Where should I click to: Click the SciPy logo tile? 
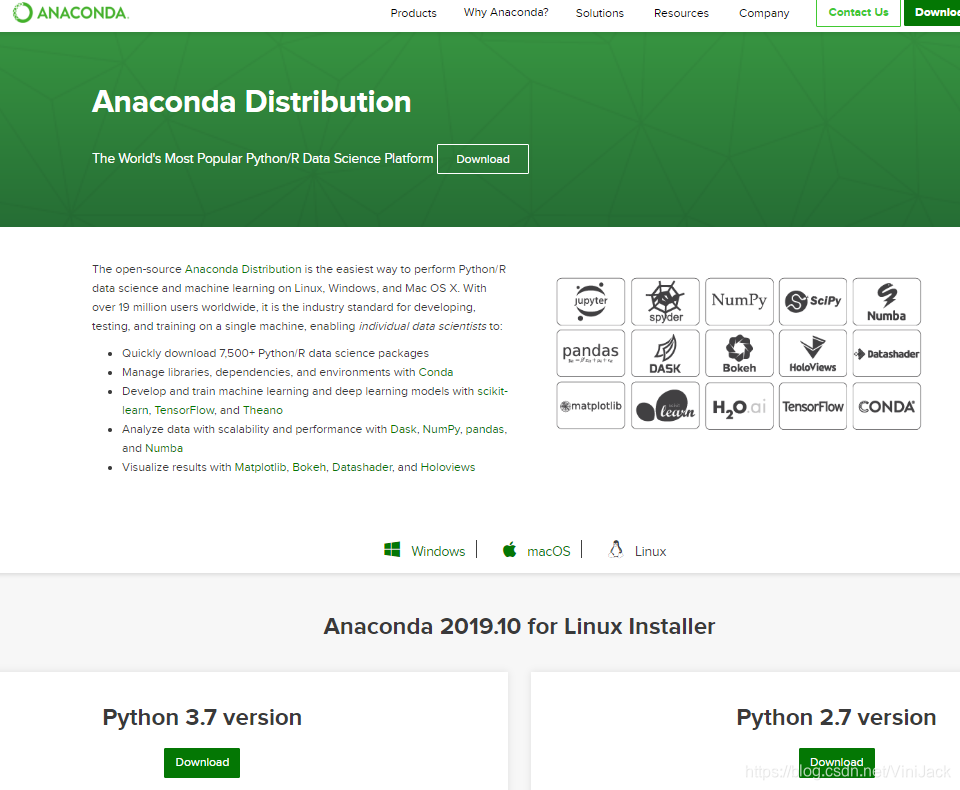[812, 301]
